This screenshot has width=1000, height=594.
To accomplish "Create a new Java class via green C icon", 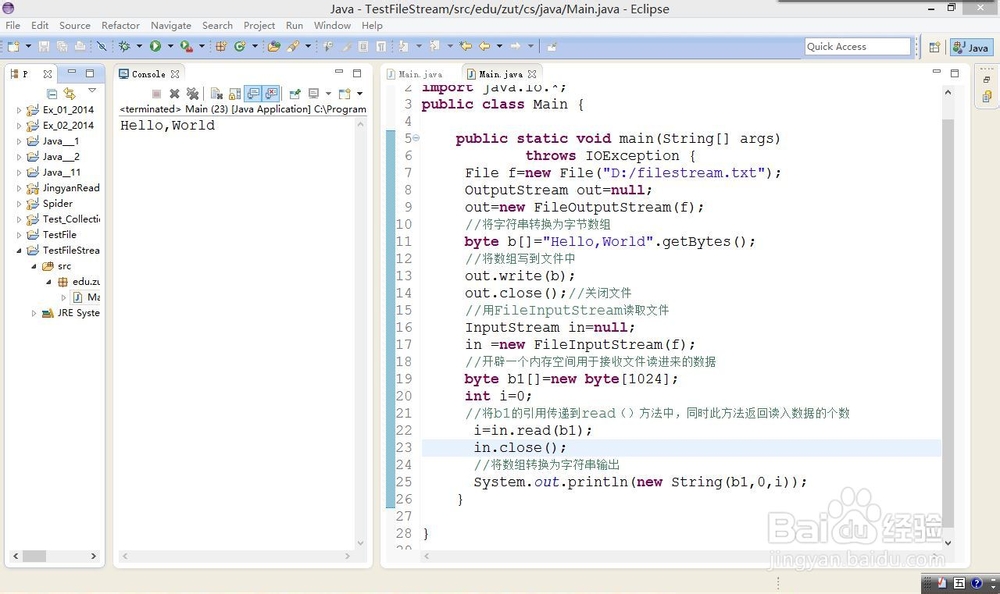I will (x=240, y=46).
